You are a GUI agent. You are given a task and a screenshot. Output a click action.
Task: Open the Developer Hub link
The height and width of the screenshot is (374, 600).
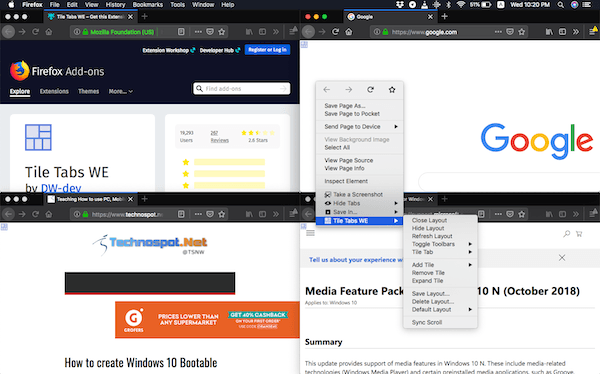(220, 50)
